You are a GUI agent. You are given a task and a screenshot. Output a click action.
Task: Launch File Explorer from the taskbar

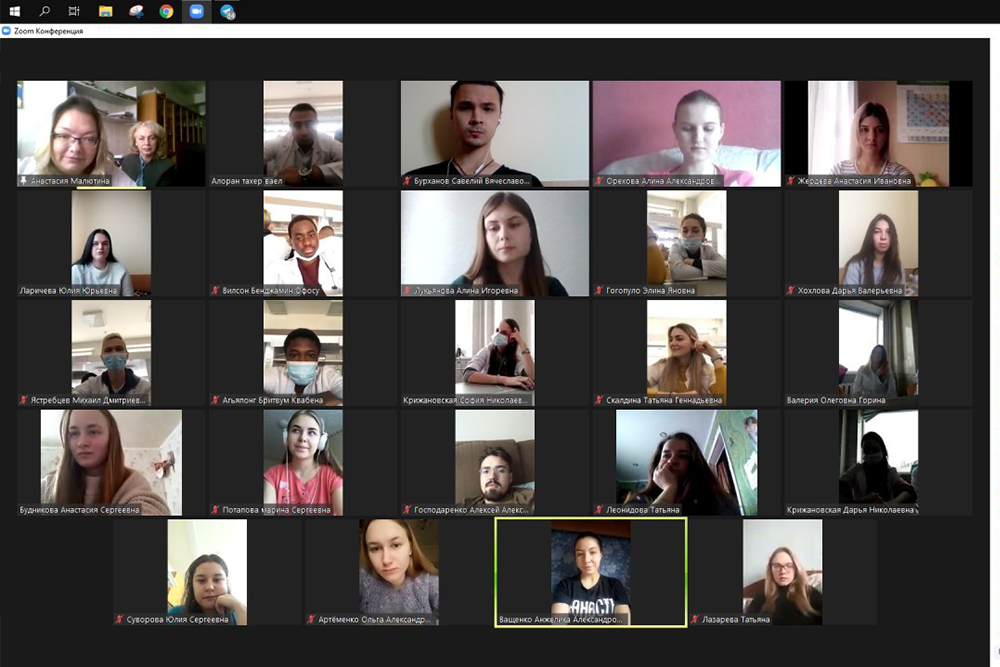point(105,11)
